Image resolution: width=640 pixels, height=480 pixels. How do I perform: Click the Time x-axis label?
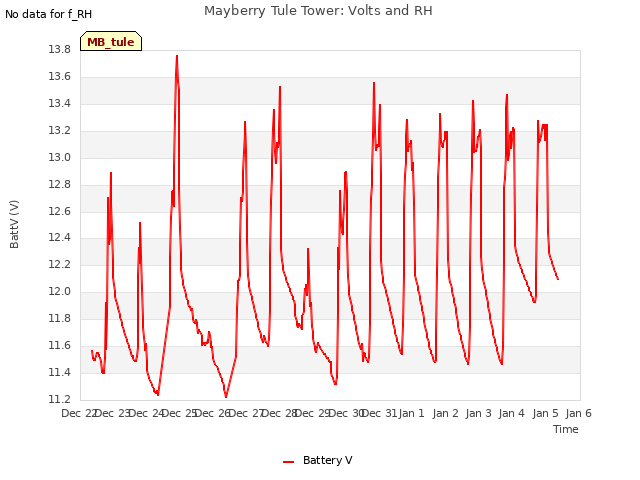point(566,429)
